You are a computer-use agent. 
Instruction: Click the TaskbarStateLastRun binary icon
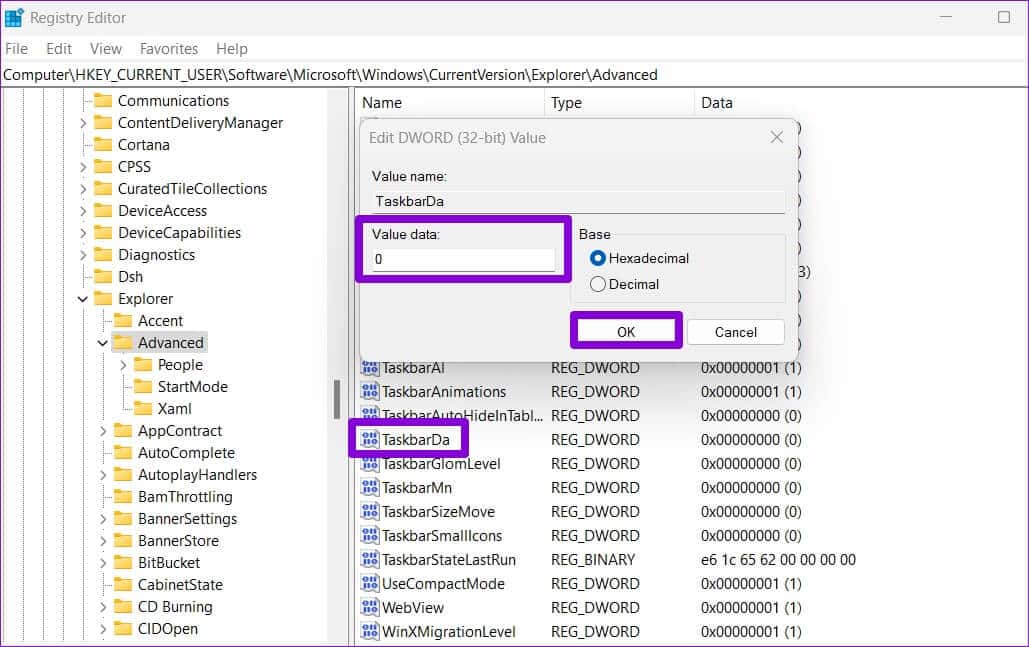370,559
